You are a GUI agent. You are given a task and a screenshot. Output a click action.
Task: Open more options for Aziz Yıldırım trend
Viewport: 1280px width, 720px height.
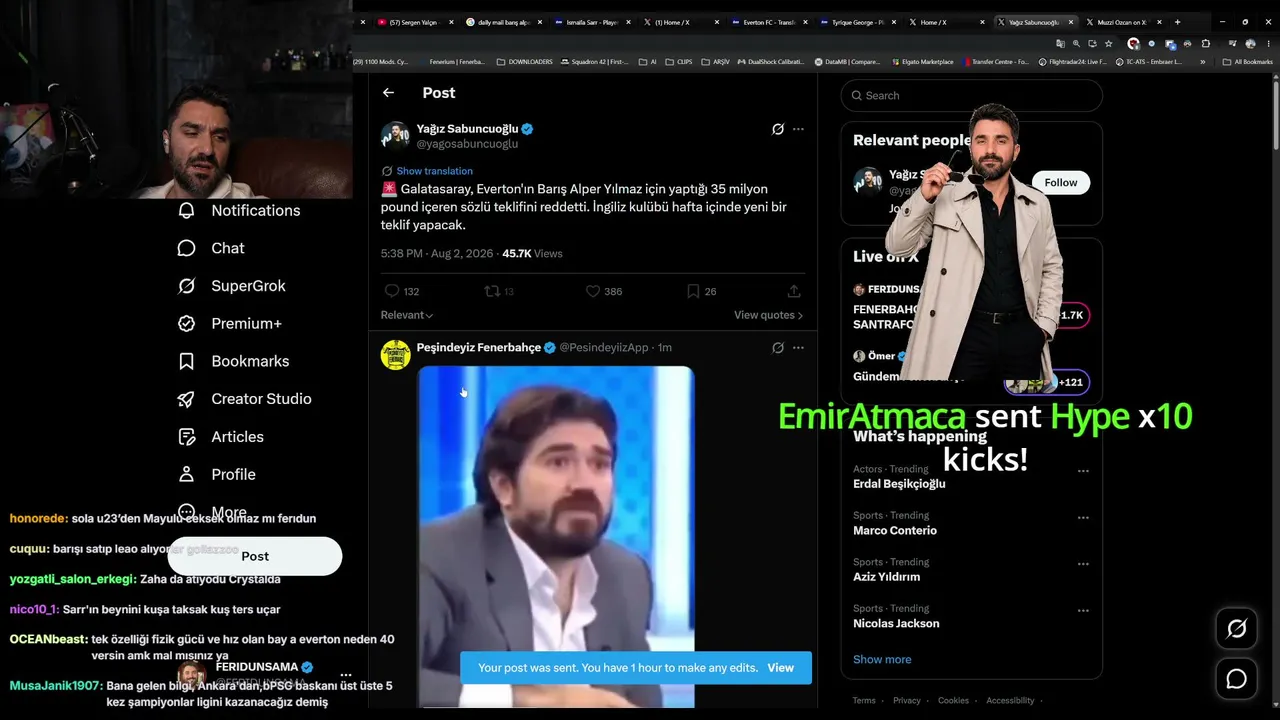click(x=1083, y=564)
